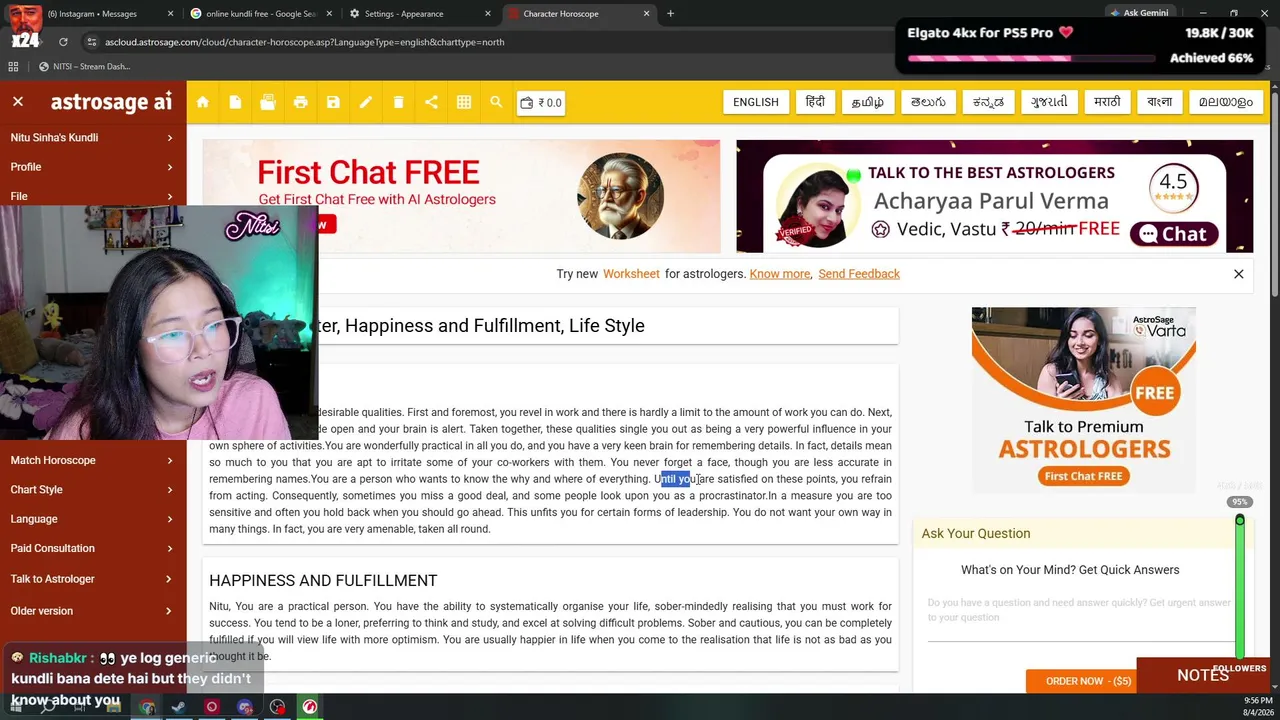Click the First Chat FREE AI Astrologers banner
This screenshot has height=720, width=1280.
[461, 196]
